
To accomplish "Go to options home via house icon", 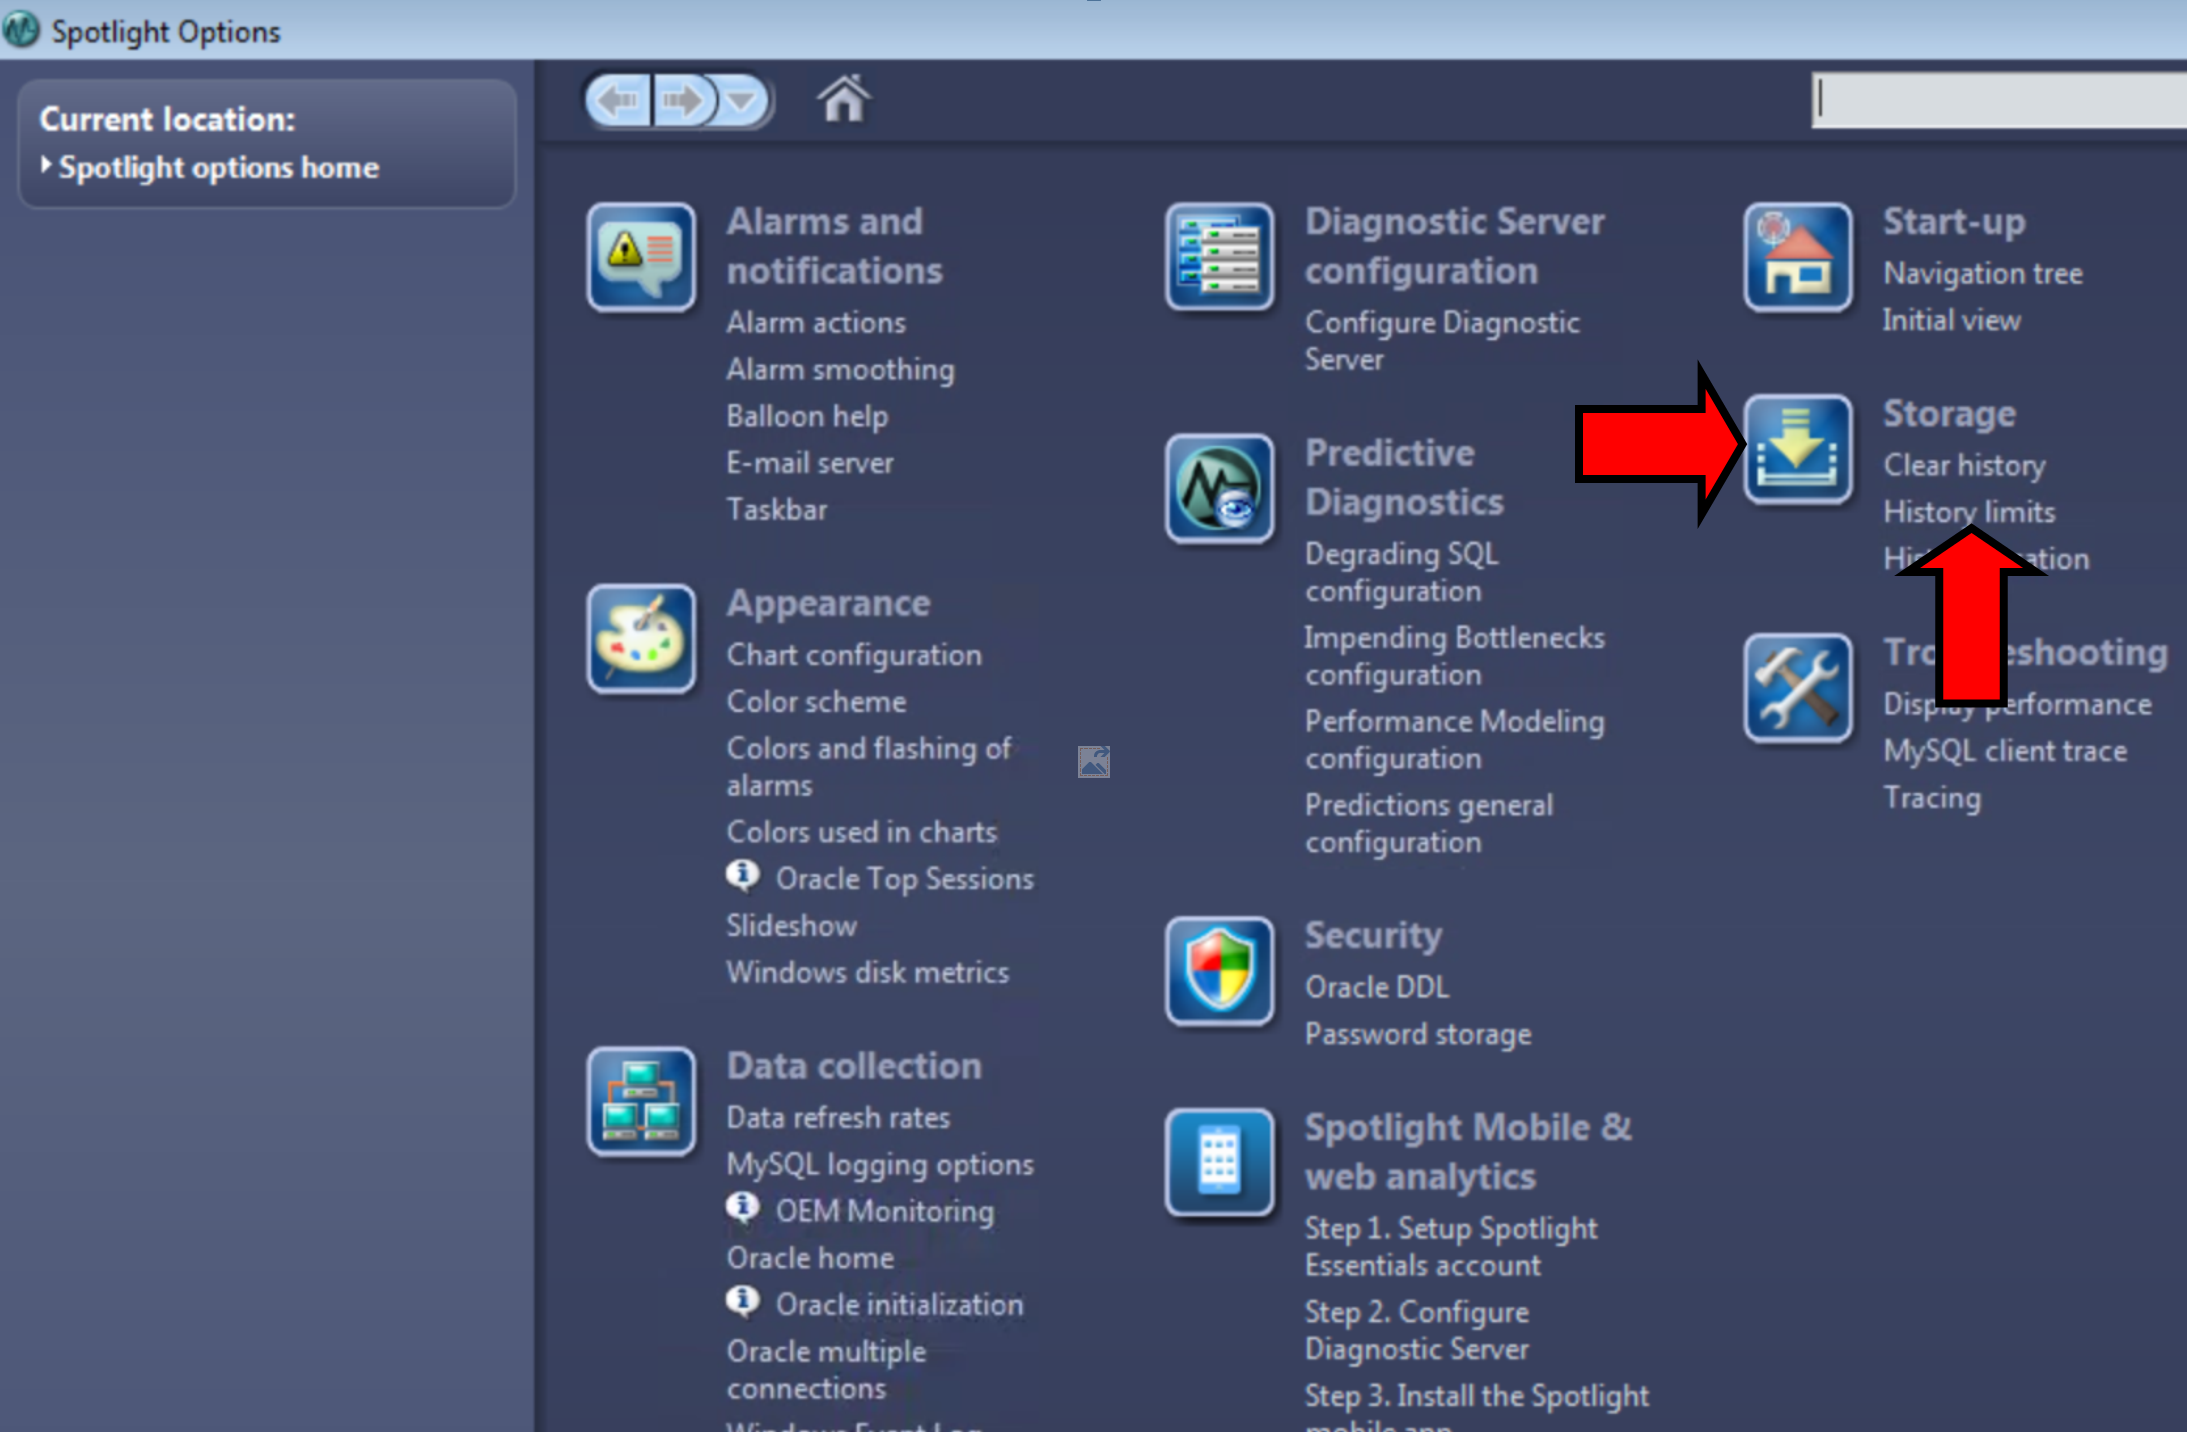I will tap(843, 99).
